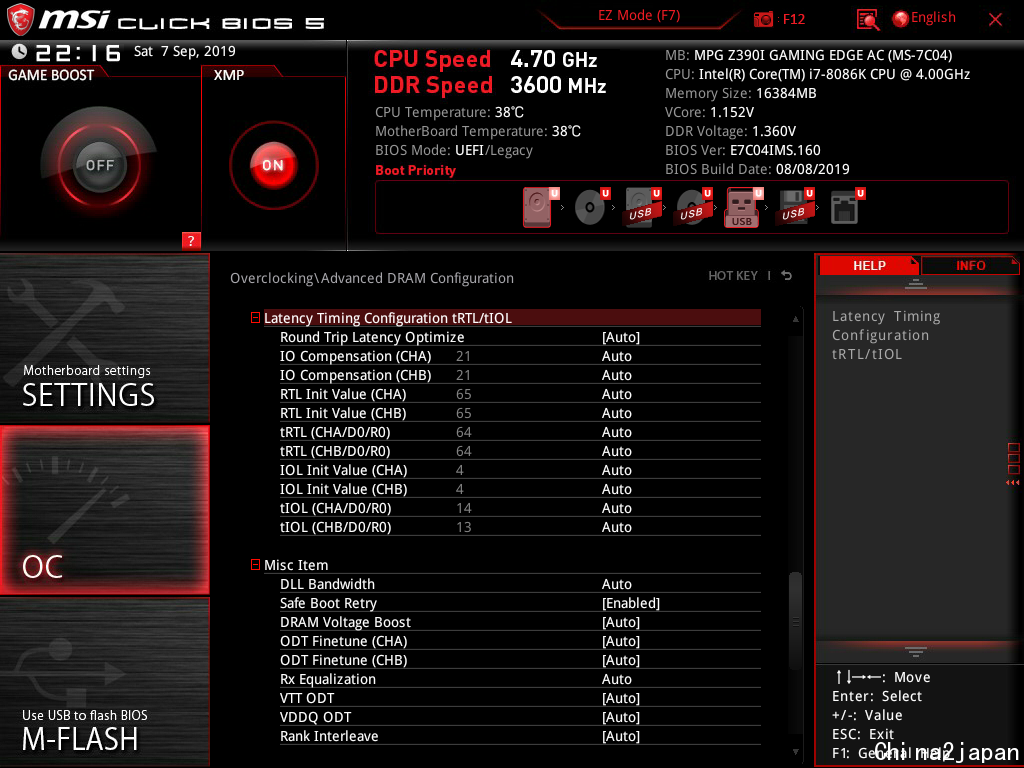Viewport: 1024px width, 768px height.
Task: Click the 22:16 time display
Action: (x=78, y=52)
